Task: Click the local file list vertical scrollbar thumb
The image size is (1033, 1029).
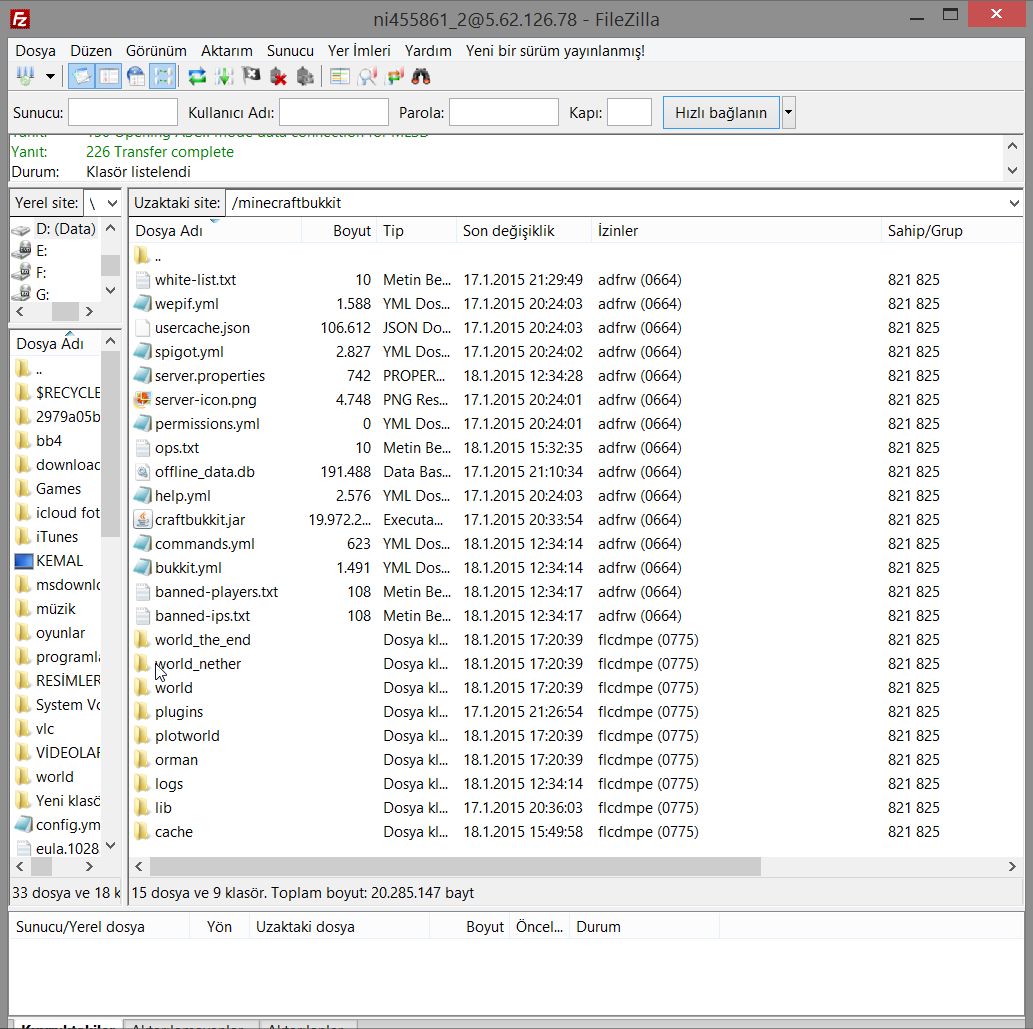Action: [111, 445]
